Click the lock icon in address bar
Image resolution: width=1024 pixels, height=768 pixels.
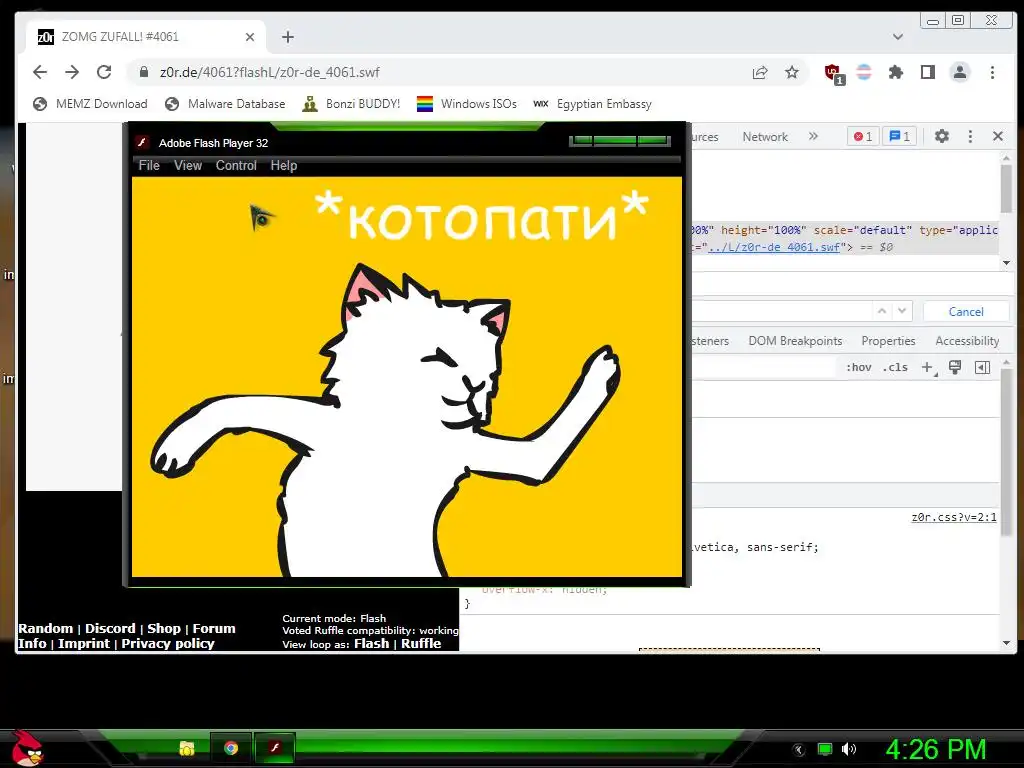pyautogui.click(x=144, y=72)
